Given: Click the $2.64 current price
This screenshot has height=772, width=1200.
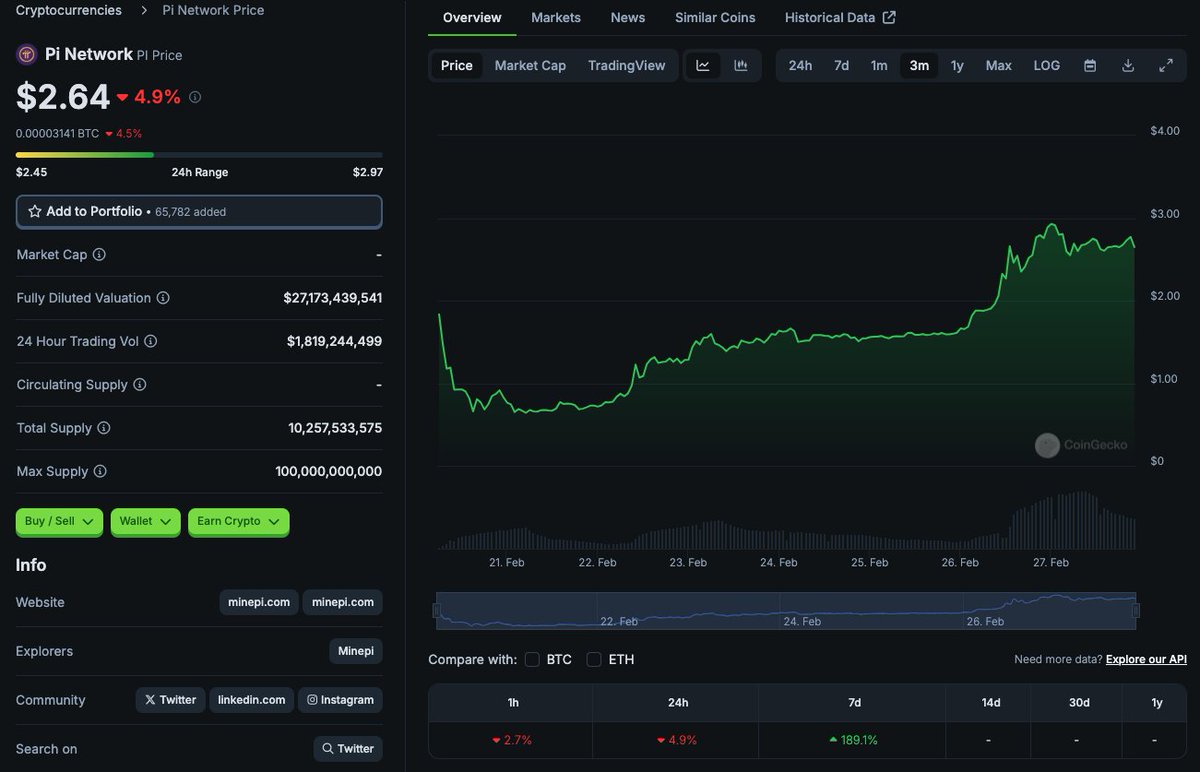Looking at the screenshot, I should 63,96.
